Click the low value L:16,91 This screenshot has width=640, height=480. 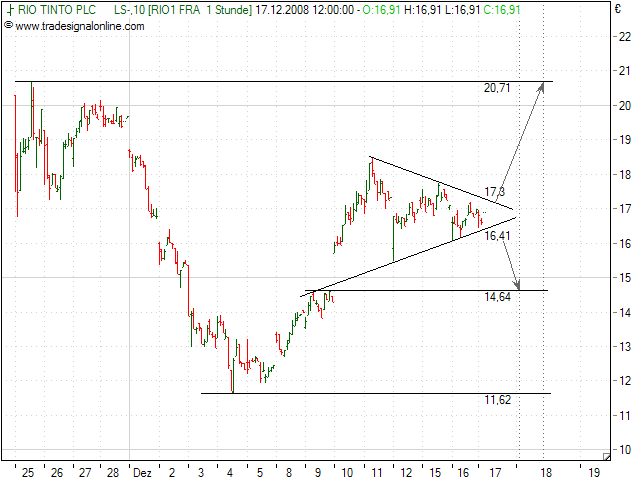coord(462,9)
